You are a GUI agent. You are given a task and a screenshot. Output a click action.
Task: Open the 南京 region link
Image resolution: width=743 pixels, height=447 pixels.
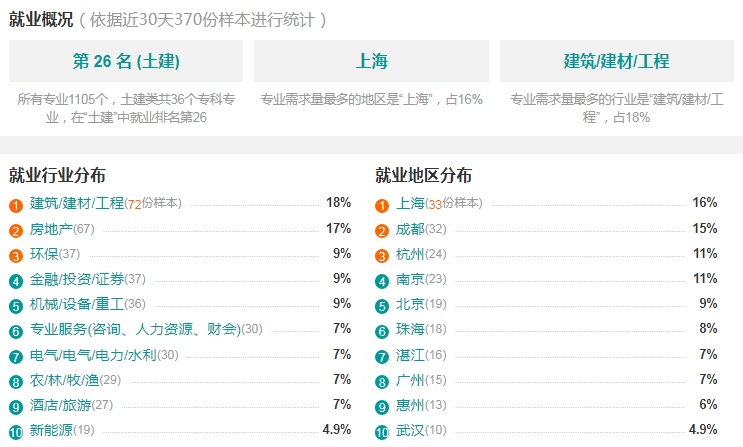click(x=410, y=279)
